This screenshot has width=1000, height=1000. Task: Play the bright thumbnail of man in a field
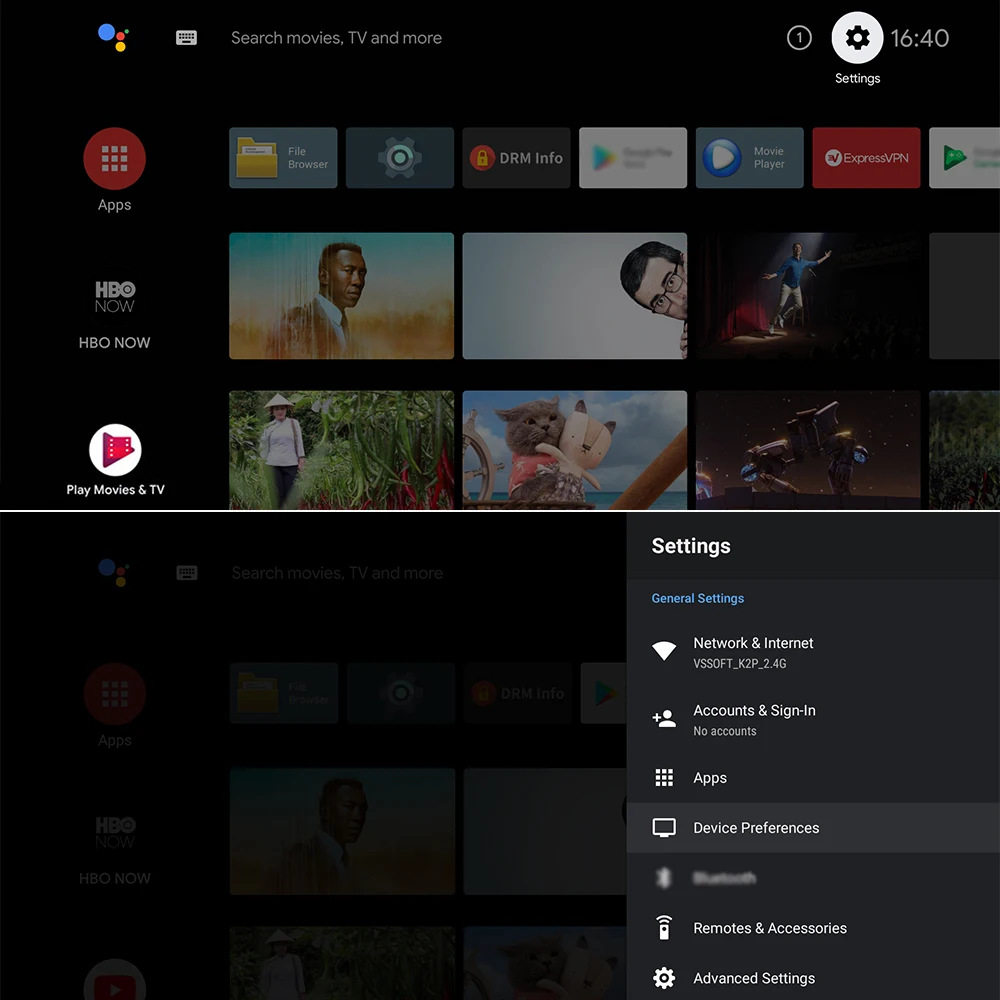tap(341, 296)
